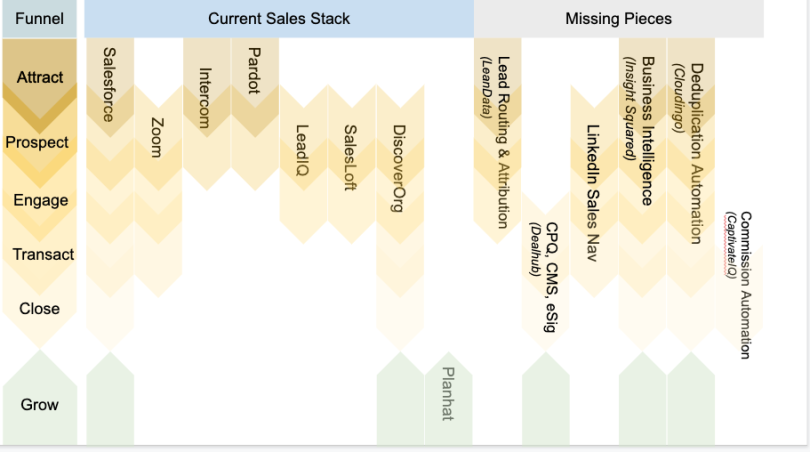Click the Prospect funnel stage label
Screen dimensions: 810x452
37,142
